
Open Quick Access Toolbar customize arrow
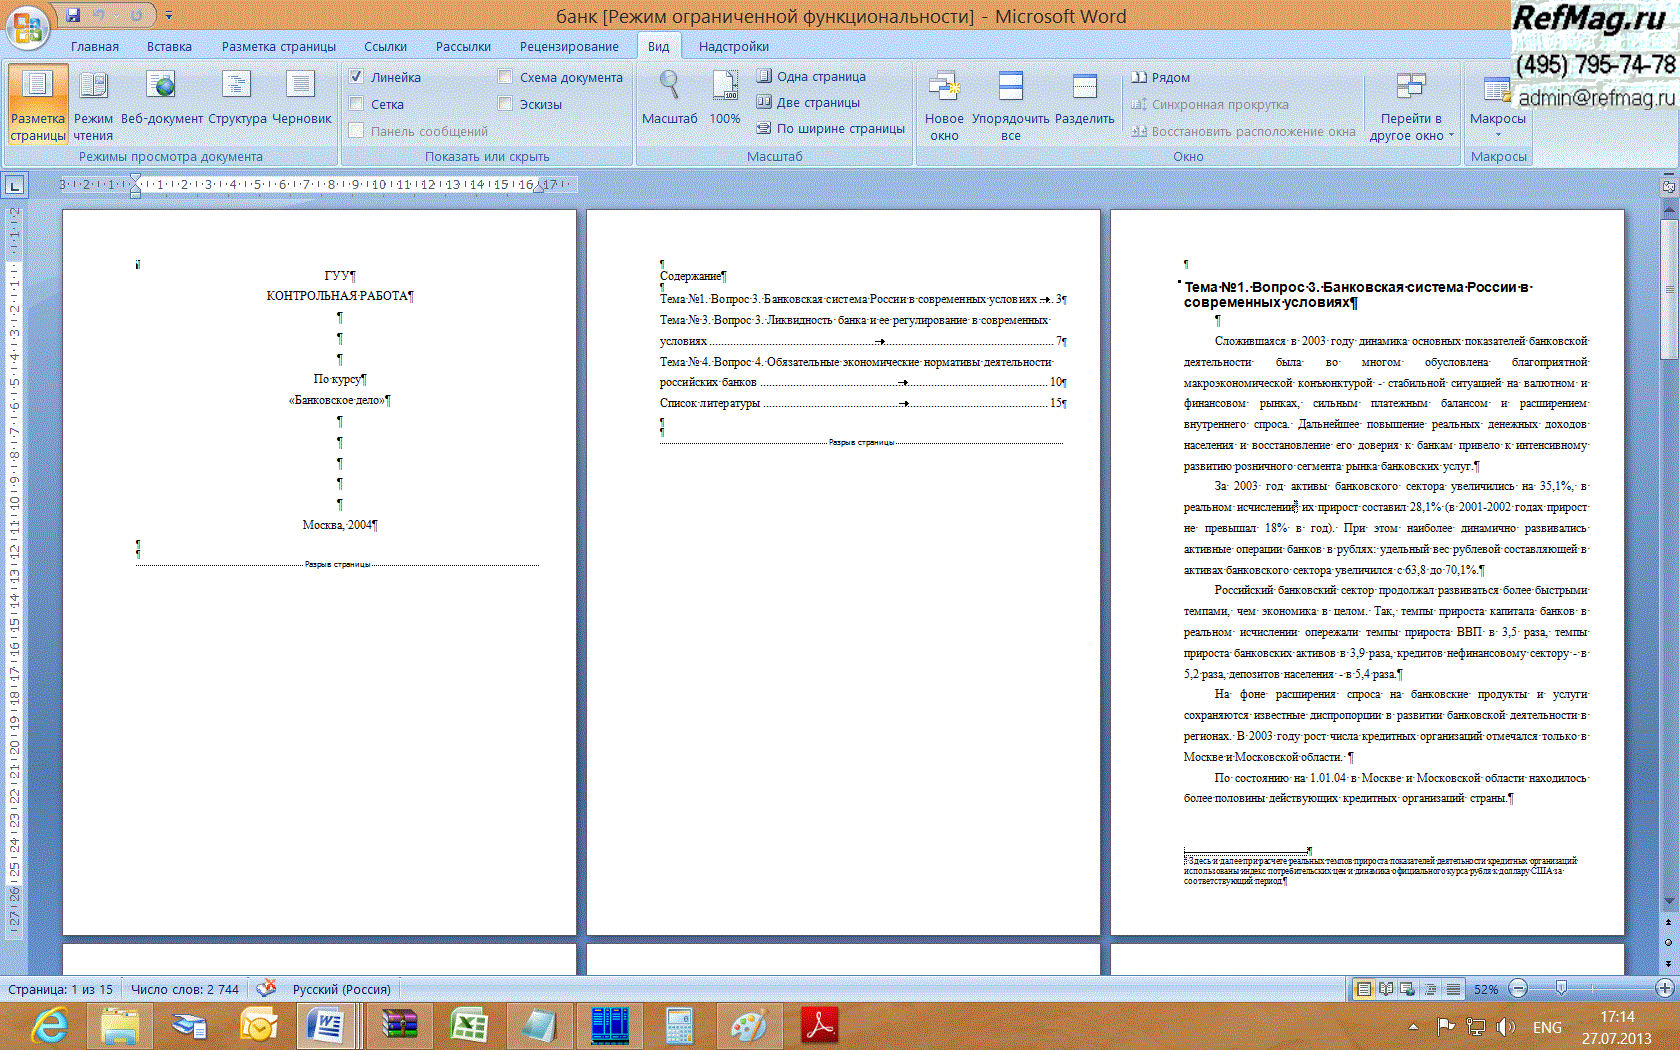click(x=168, y=16)
